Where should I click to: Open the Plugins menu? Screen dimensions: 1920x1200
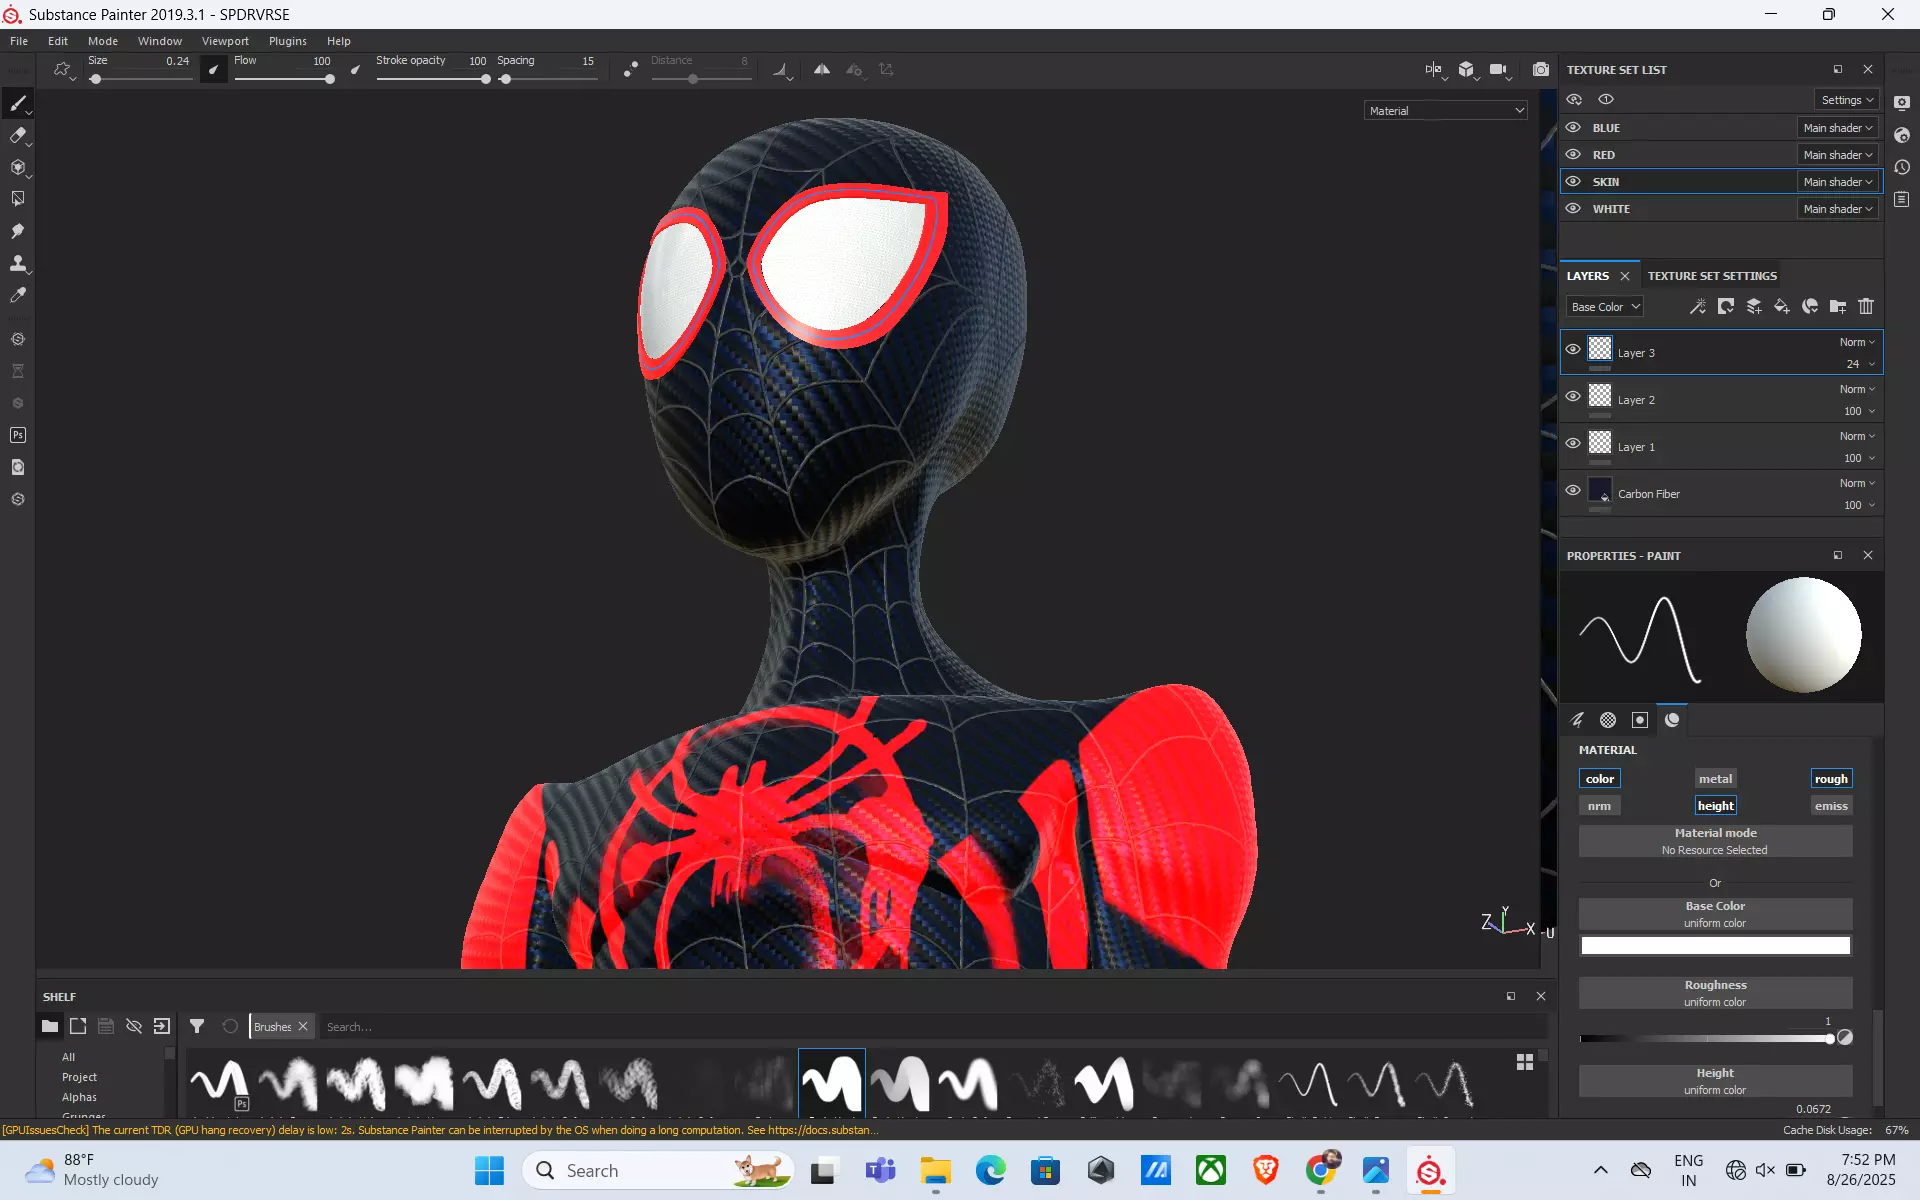(288, 41)
